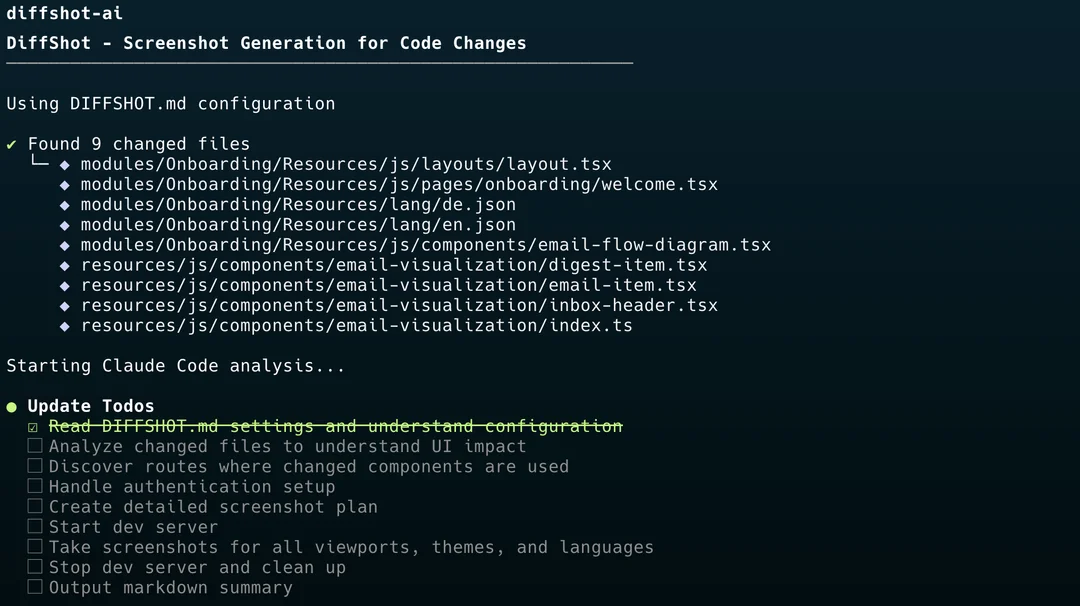Check the Start dev server todo box

coord(35,527)
